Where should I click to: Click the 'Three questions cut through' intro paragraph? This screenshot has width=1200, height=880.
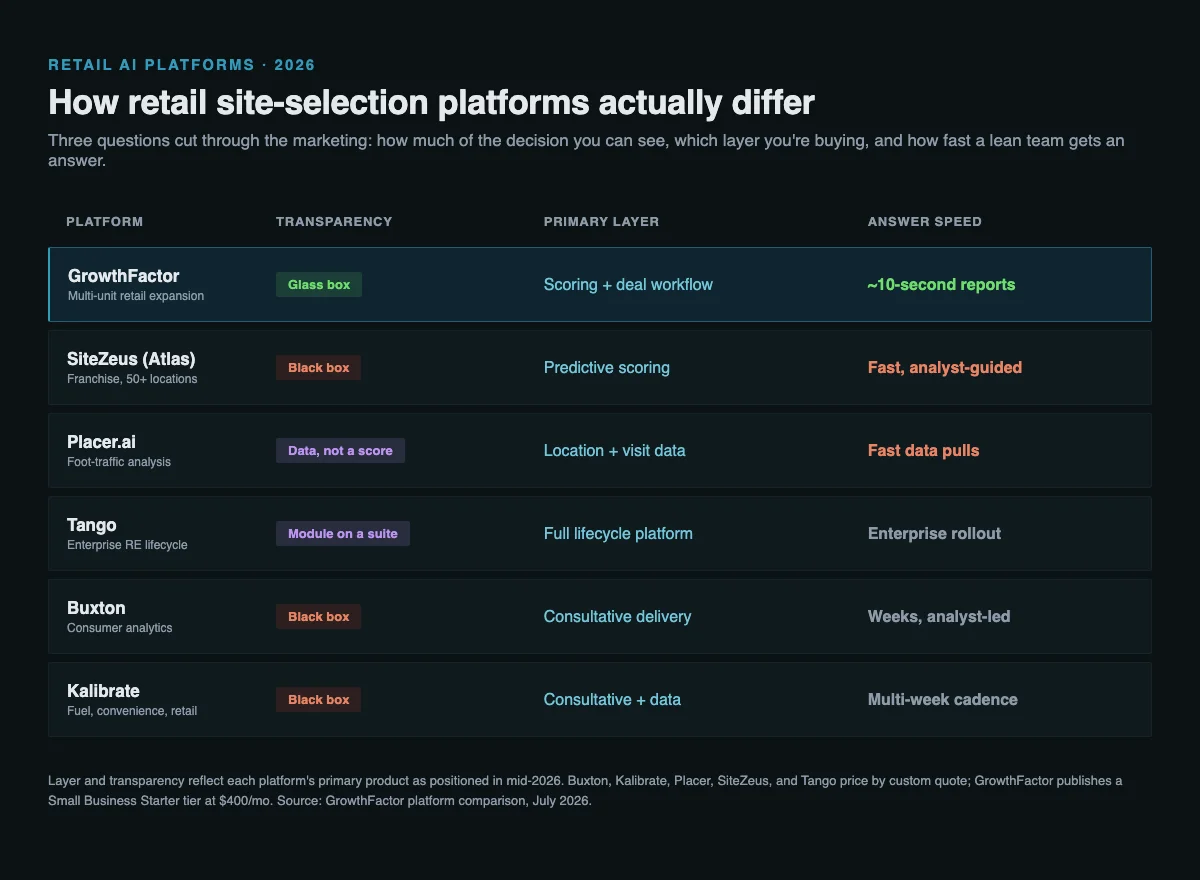coord(586,150)
